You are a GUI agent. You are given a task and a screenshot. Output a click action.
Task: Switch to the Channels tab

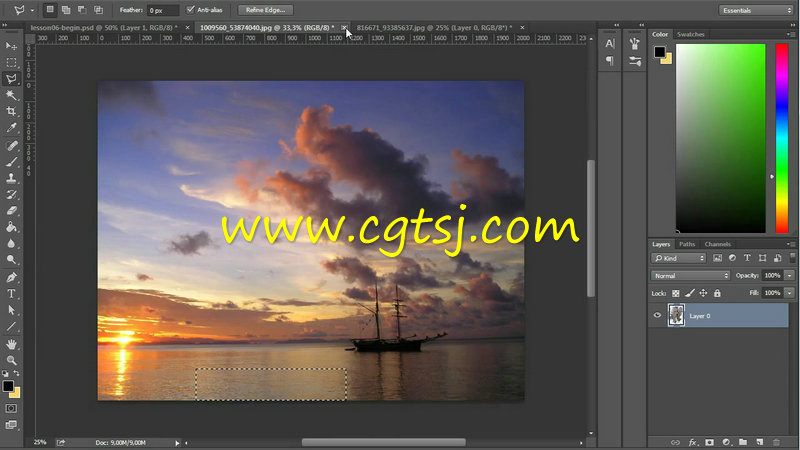click(717, 244)
